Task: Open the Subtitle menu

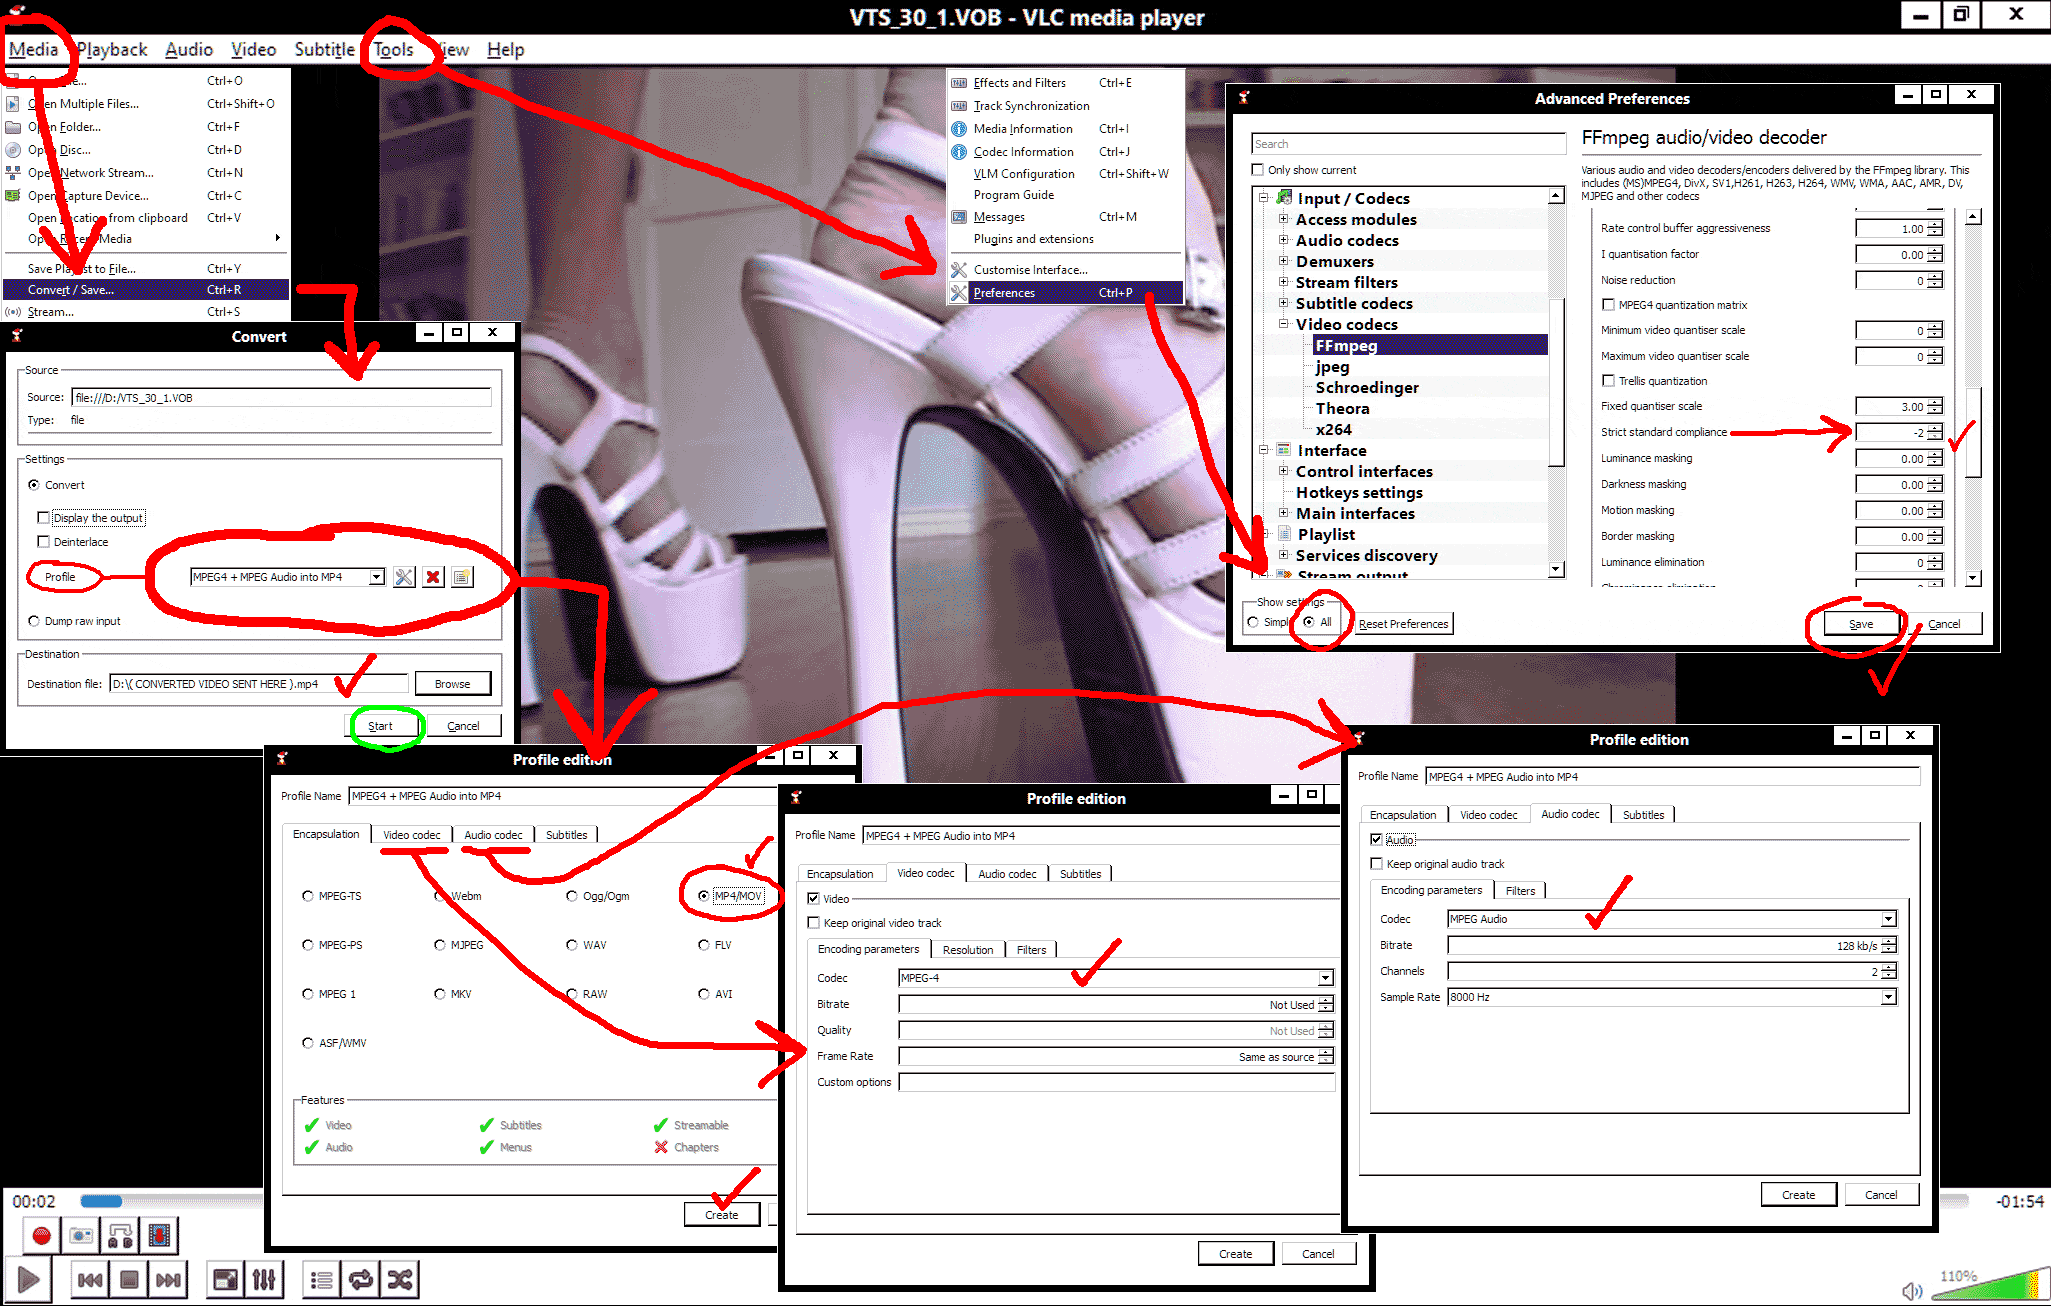Action: coord(324,49)
